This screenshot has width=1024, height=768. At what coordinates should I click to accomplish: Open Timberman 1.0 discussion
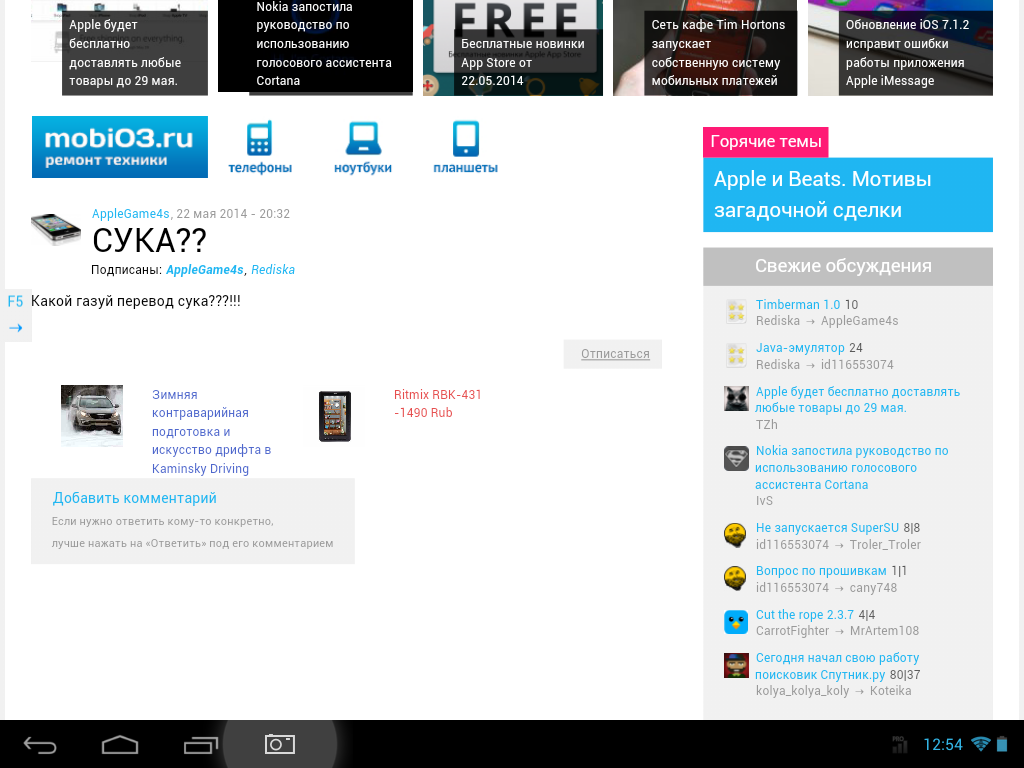(798, 304)
